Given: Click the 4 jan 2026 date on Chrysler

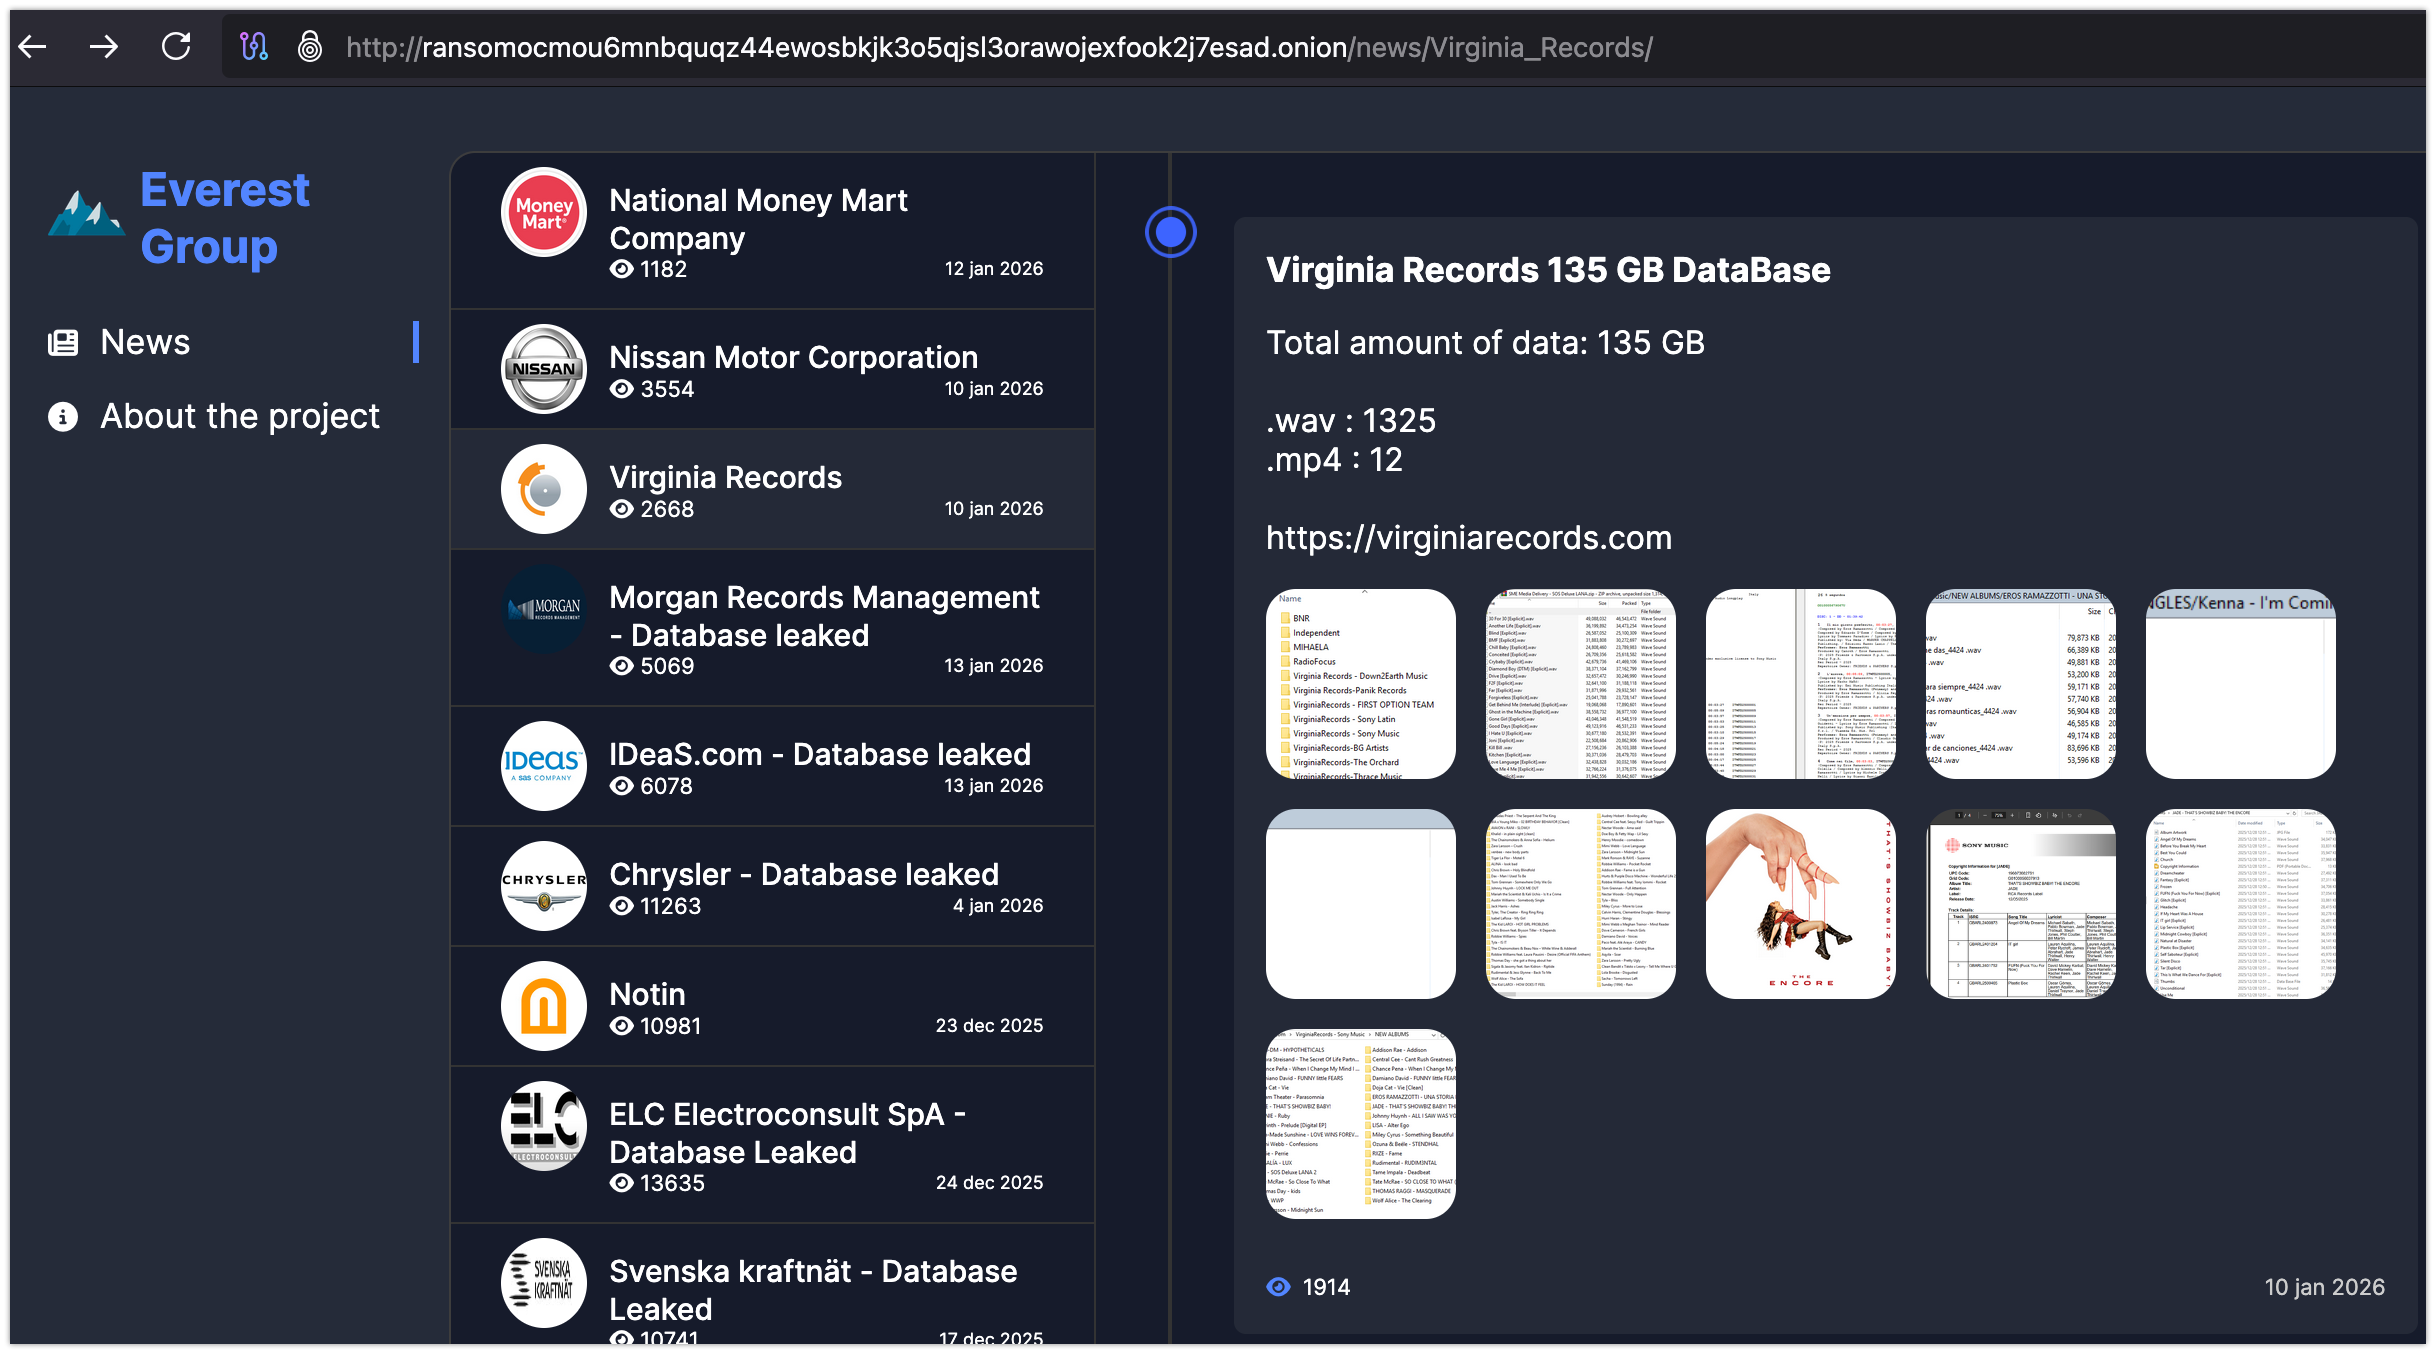Looking at the screenshot, I should tap(998, 906).
